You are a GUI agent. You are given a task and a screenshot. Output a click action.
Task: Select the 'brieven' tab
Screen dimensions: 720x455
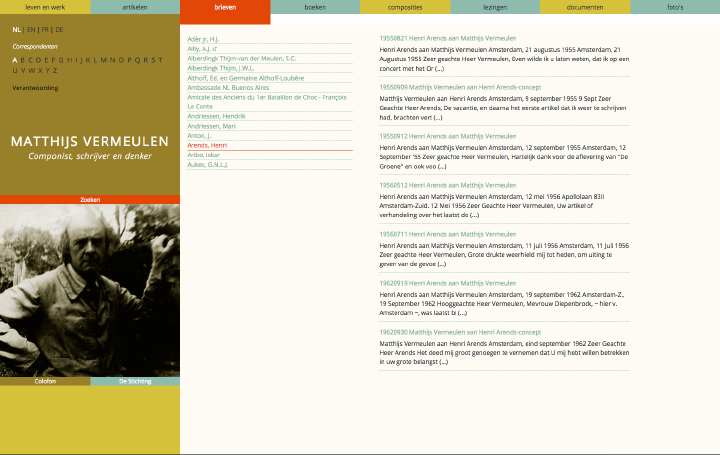coord(225,12)
